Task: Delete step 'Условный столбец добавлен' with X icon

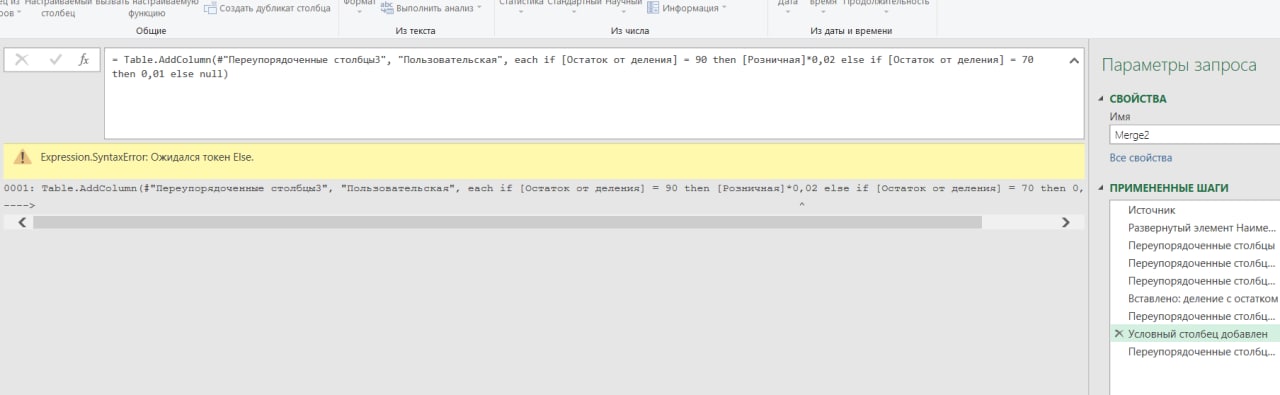Action: pos(1118,334)
